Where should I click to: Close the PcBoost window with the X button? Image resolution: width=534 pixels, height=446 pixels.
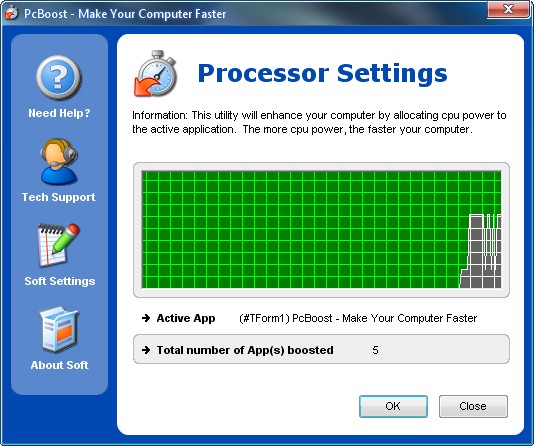tap(508, 9)
